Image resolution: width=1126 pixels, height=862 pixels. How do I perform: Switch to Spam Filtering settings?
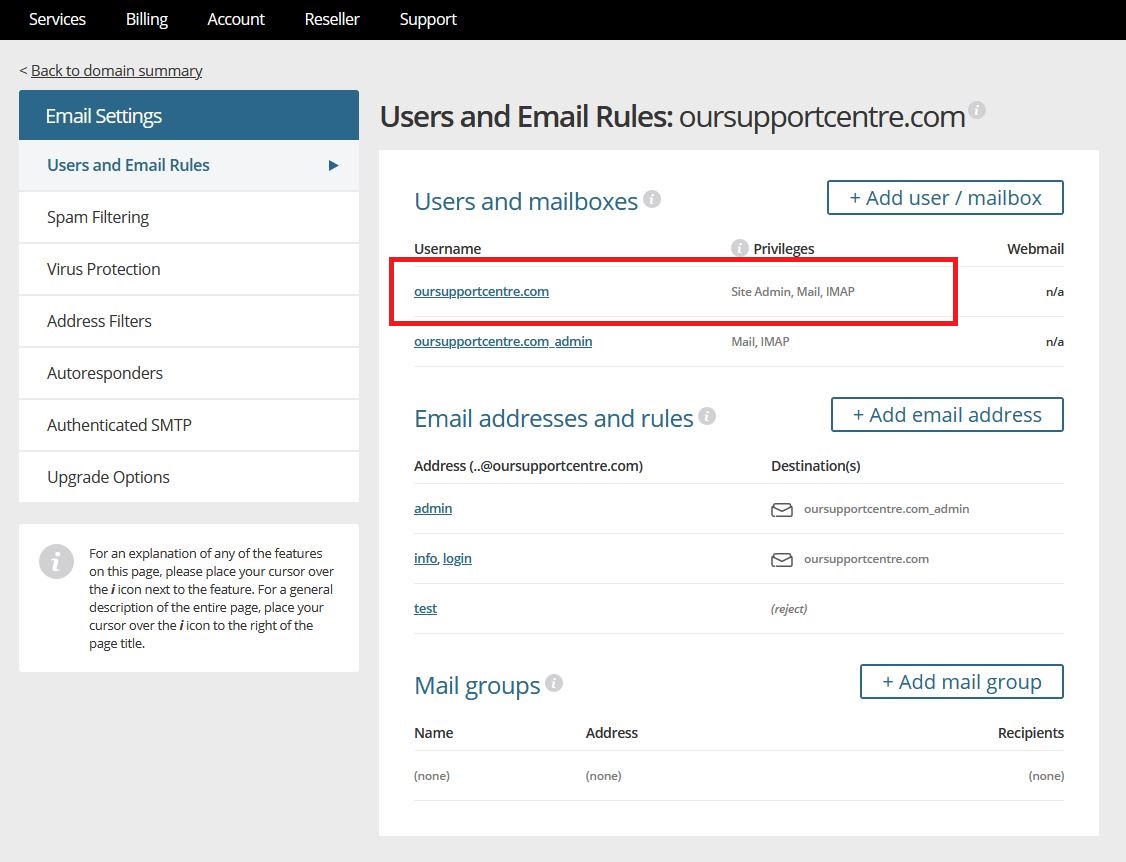point(97,216)
